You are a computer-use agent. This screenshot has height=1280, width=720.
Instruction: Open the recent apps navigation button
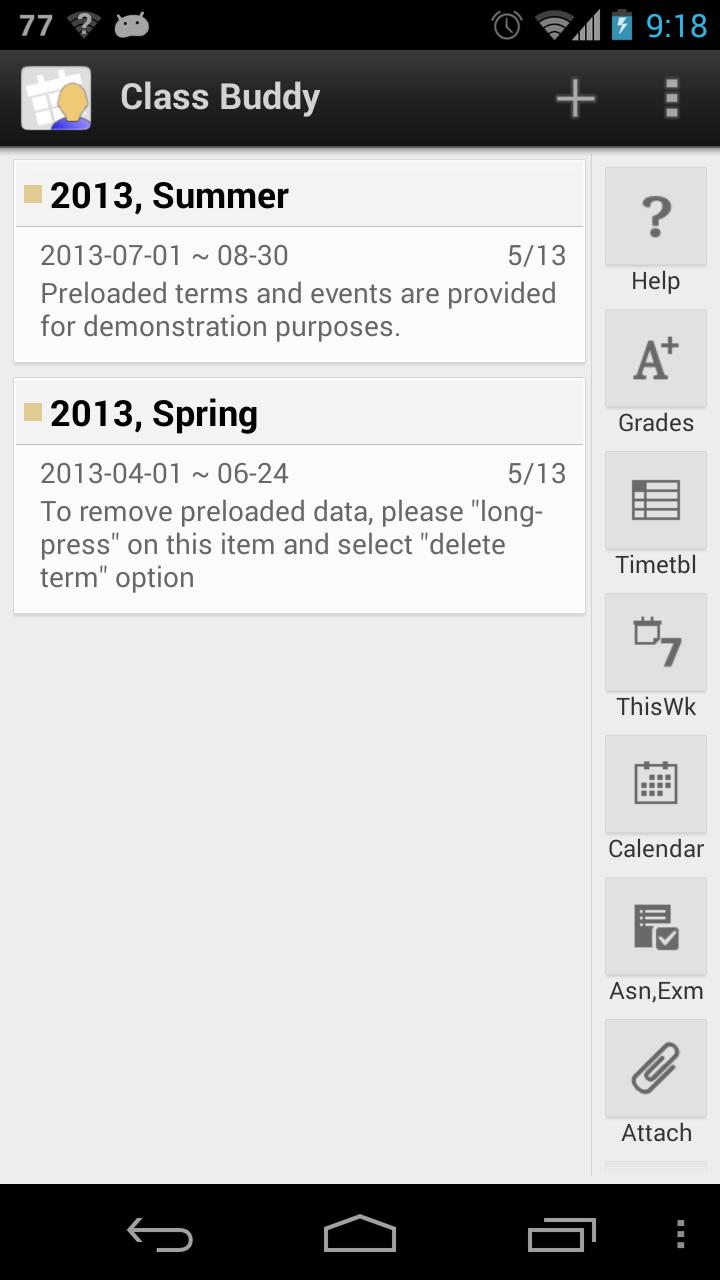561,1233
